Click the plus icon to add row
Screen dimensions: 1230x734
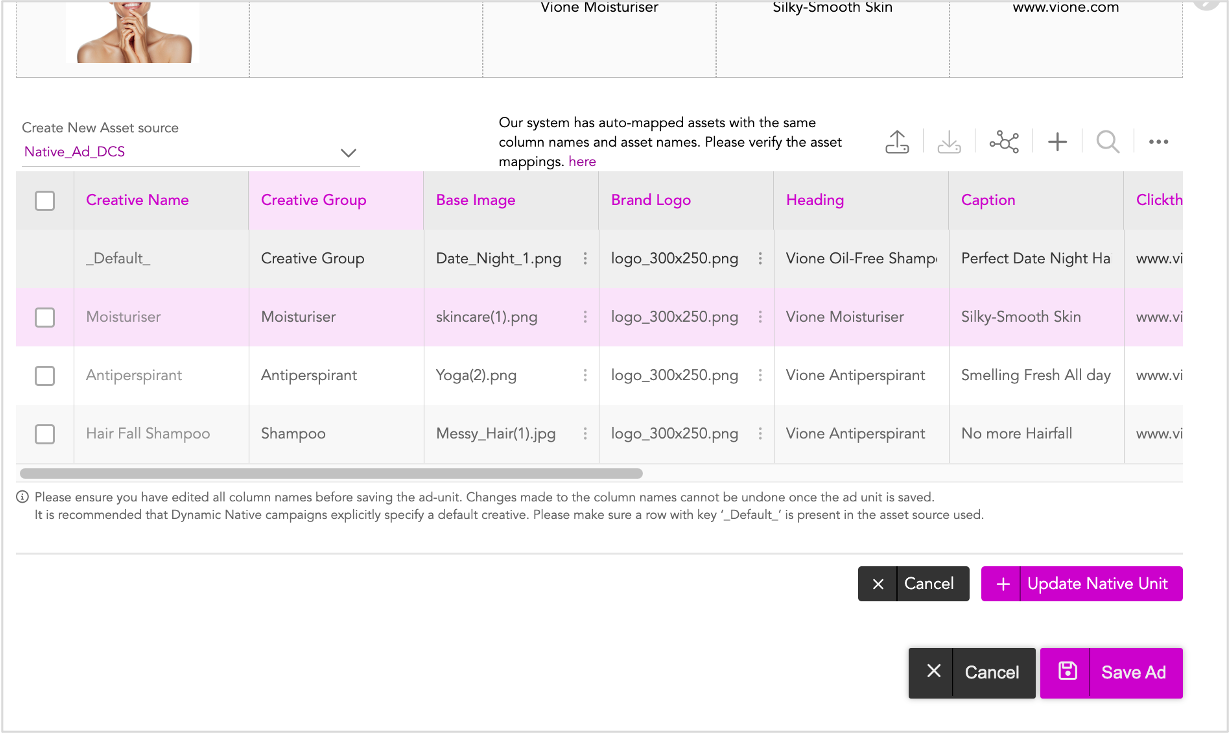point(1057,142)
